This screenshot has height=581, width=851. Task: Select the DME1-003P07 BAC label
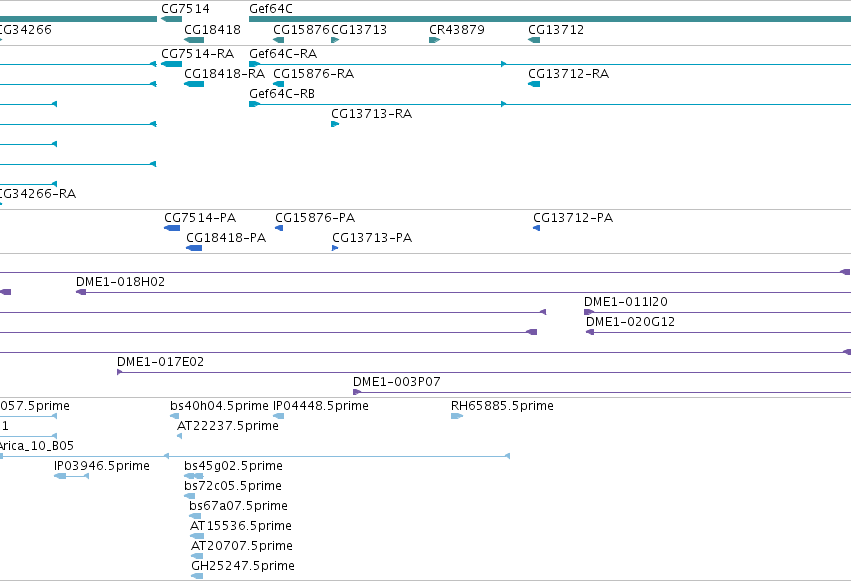(396, 382)
